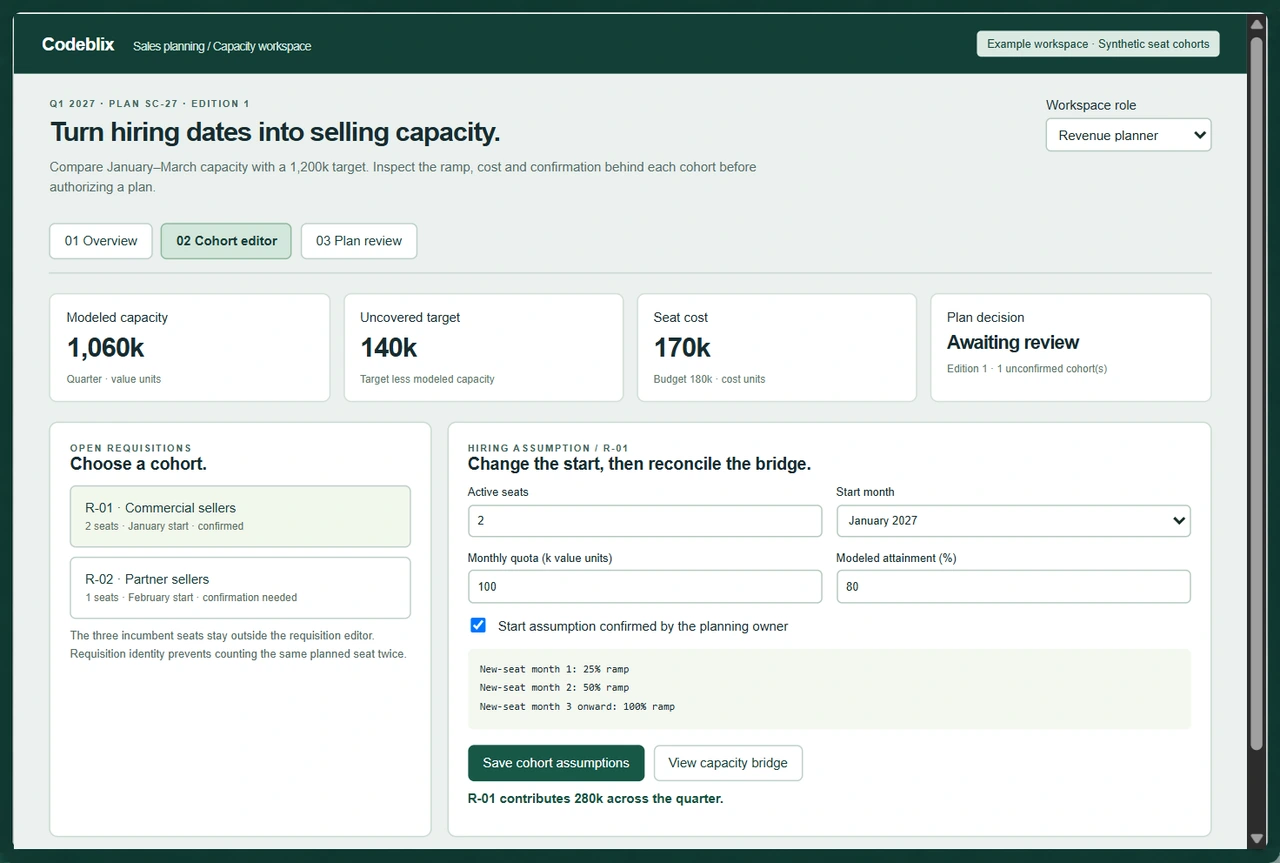
Task: Edit the Modeled attainment (%) field
Action: point(1013,587)
